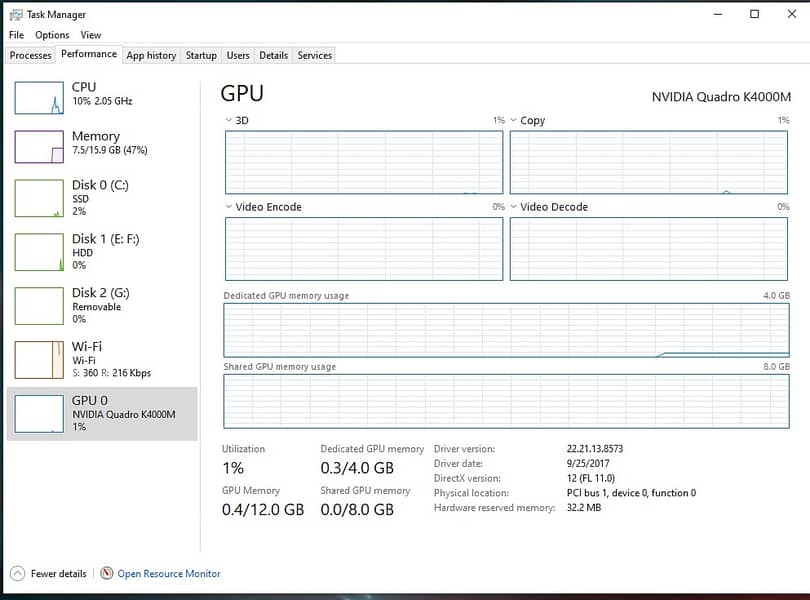Screen dimensions: 810x600
Task: Open the 3D engine graph dropdown
Action: (230, 120)
